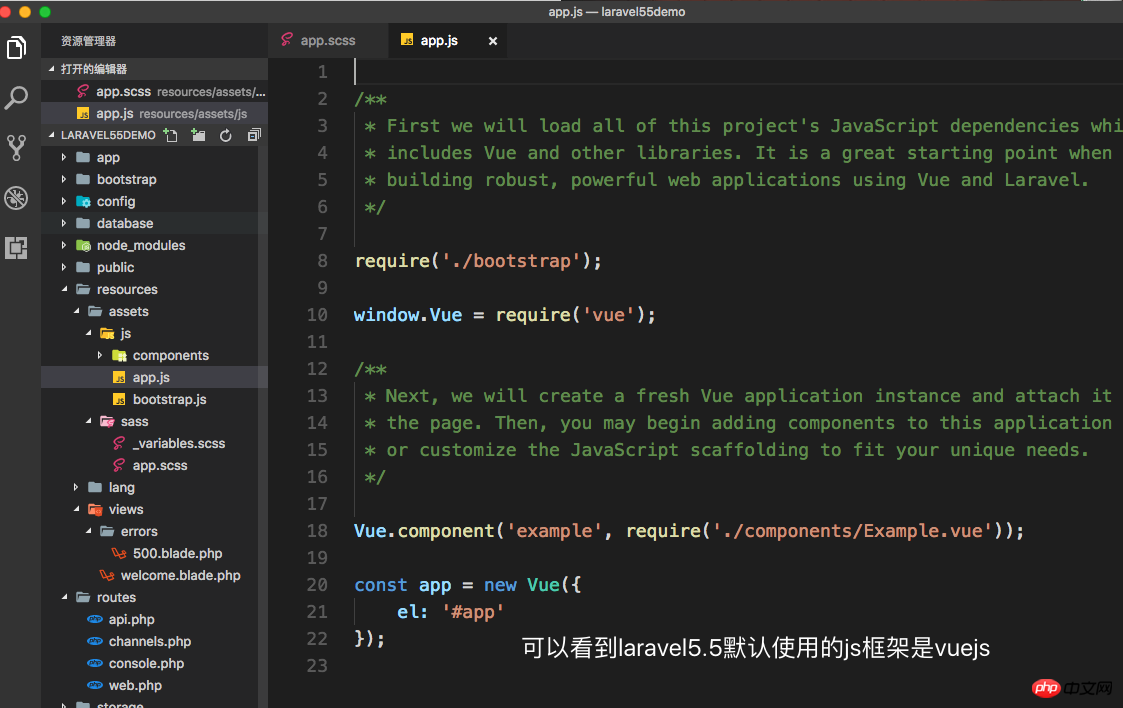The width and height of the screenshot is (1123, 708).
Task: Maximize the window with green button
Action: point(45,11)
